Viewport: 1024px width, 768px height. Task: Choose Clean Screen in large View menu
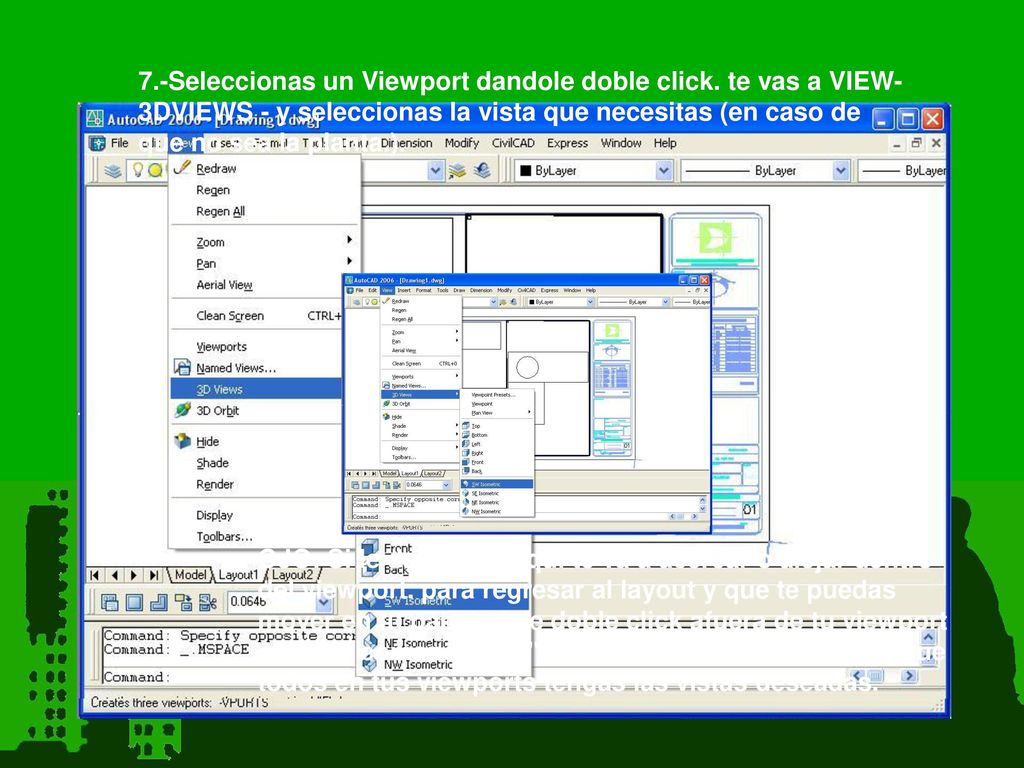230,315
